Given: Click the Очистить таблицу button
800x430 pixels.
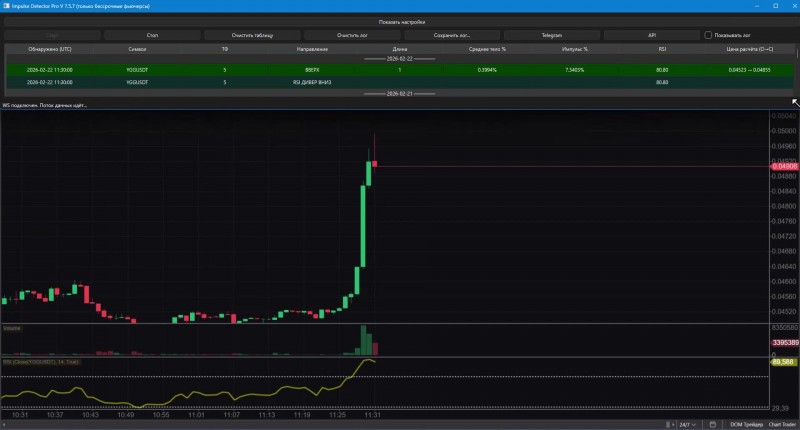Looking at the screenshot, I should (252, 35).
